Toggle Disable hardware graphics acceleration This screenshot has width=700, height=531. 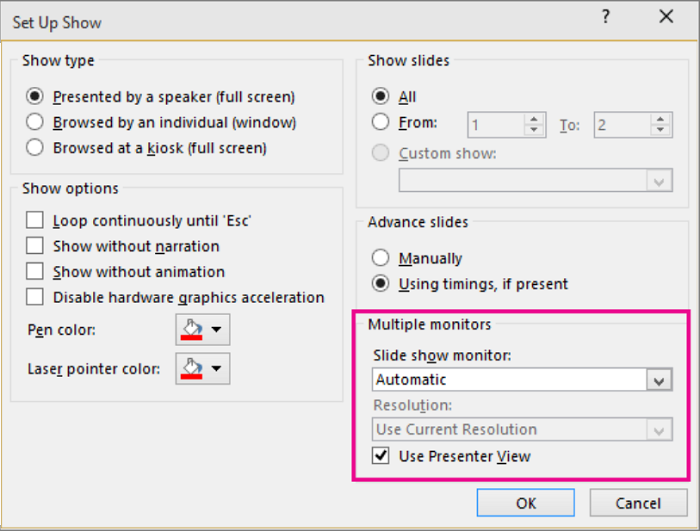pyautogui.click(x=35, y=297)
